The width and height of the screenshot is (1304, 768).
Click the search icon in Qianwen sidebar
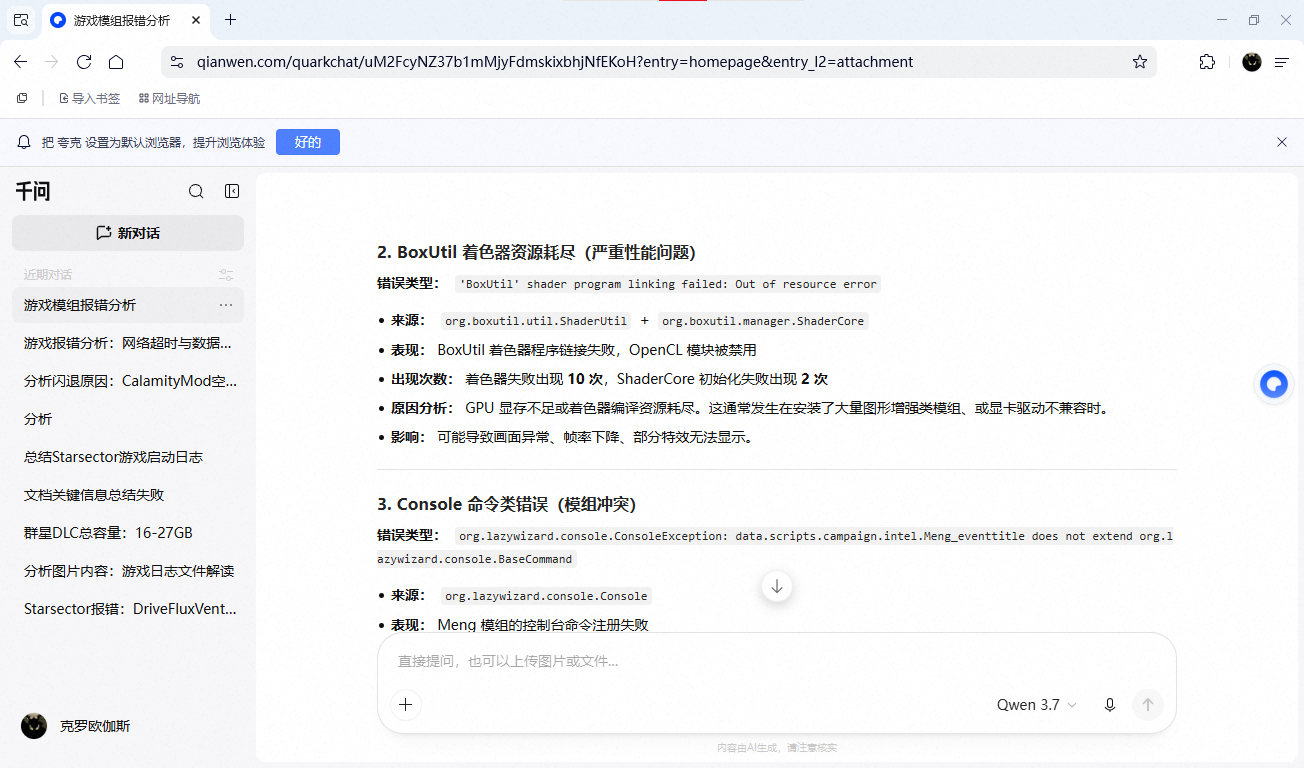pyautogui.click(x=196, y=191)
